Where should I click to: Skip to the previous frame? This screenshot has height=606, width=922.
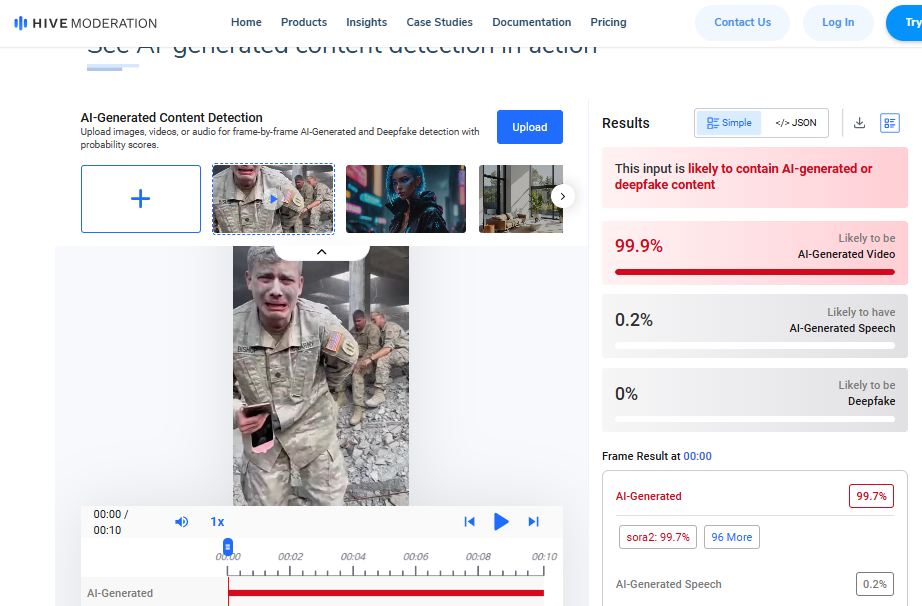(x=469, y=521)
